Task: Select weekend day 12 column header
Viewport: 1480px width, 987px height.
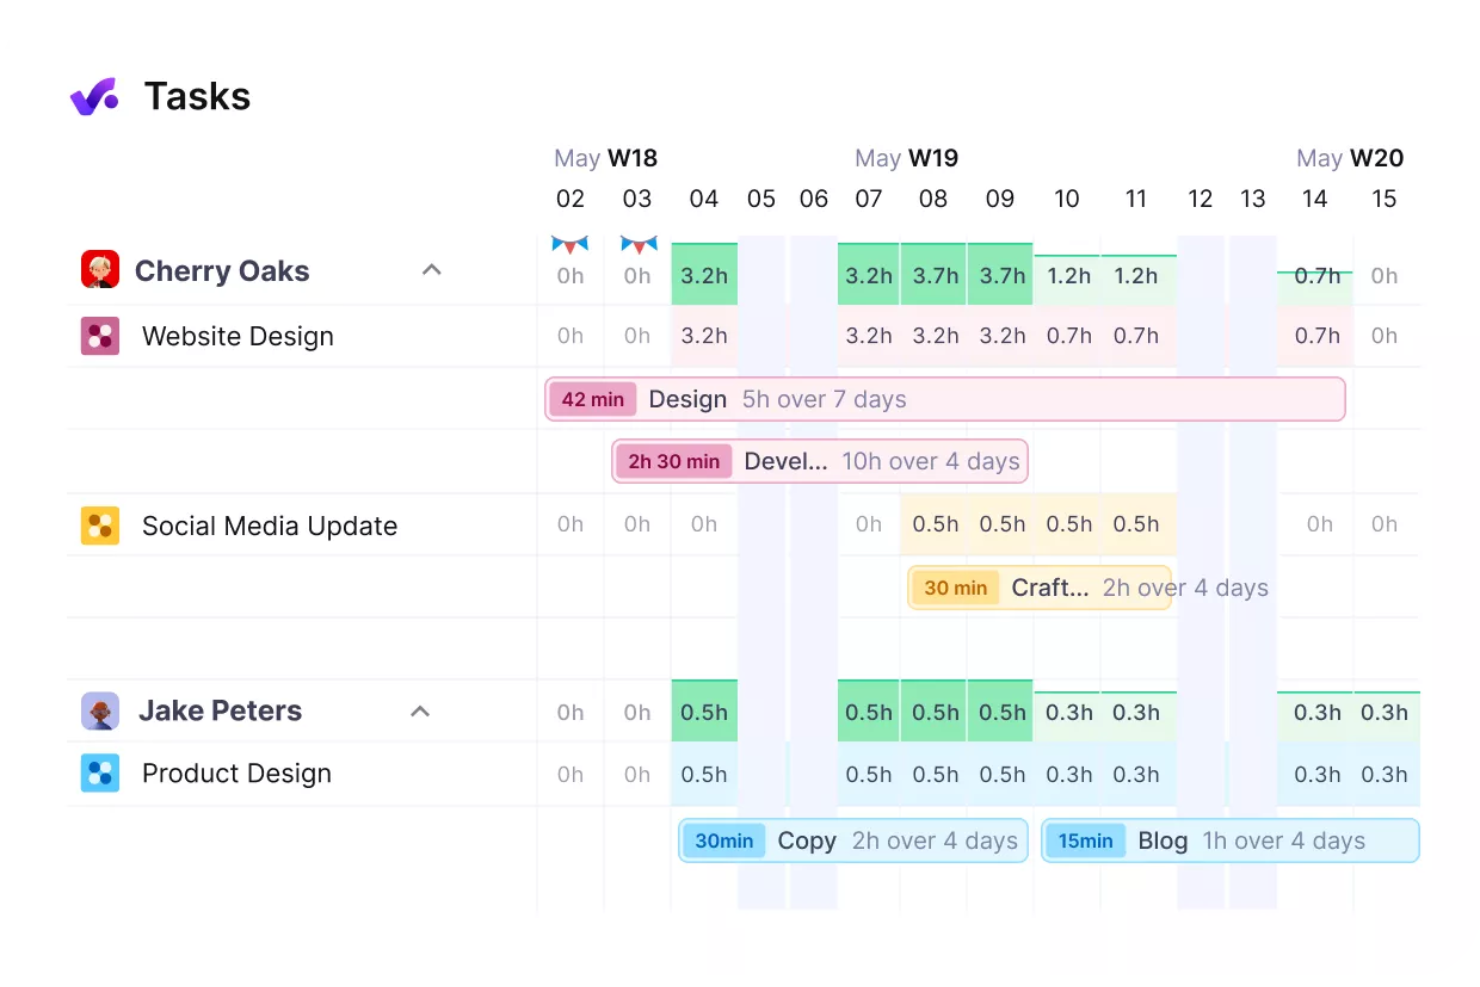Action: pyautogui.click(x=1200, y=199)
